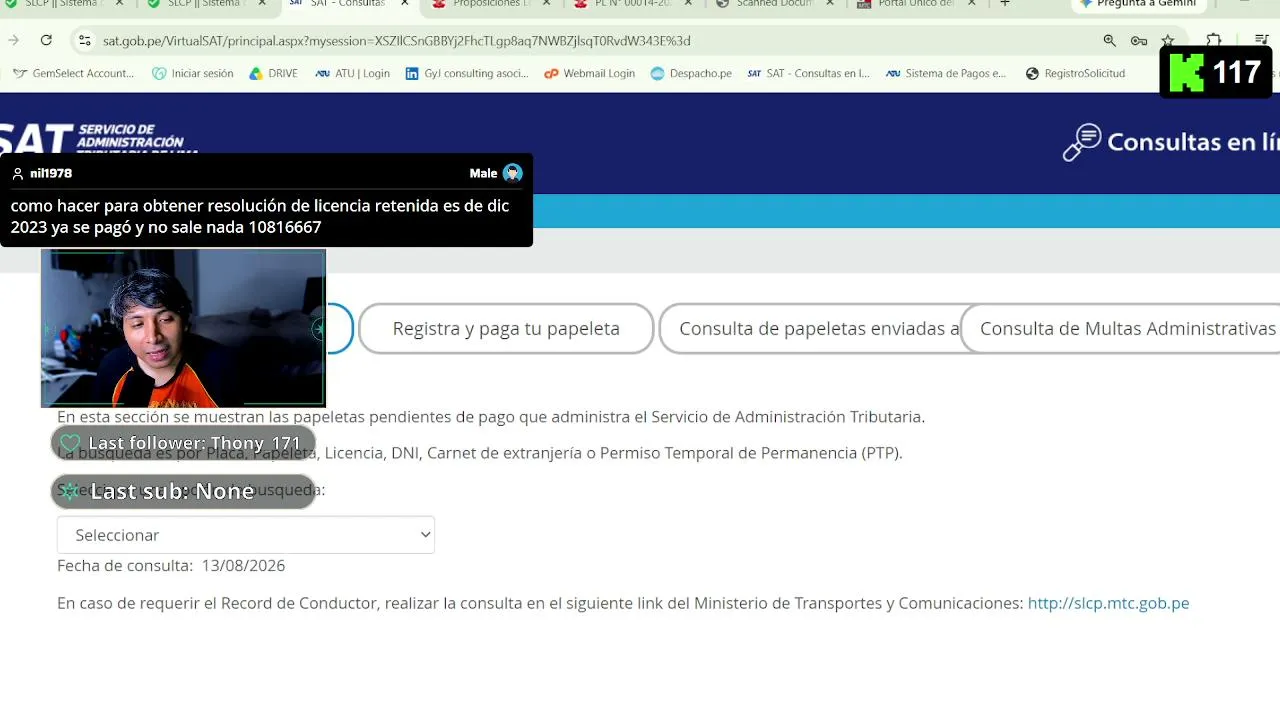1280x720 pixels.
Task: Select the Registra y paga tu papeleta tab
Action: (506, 328)
